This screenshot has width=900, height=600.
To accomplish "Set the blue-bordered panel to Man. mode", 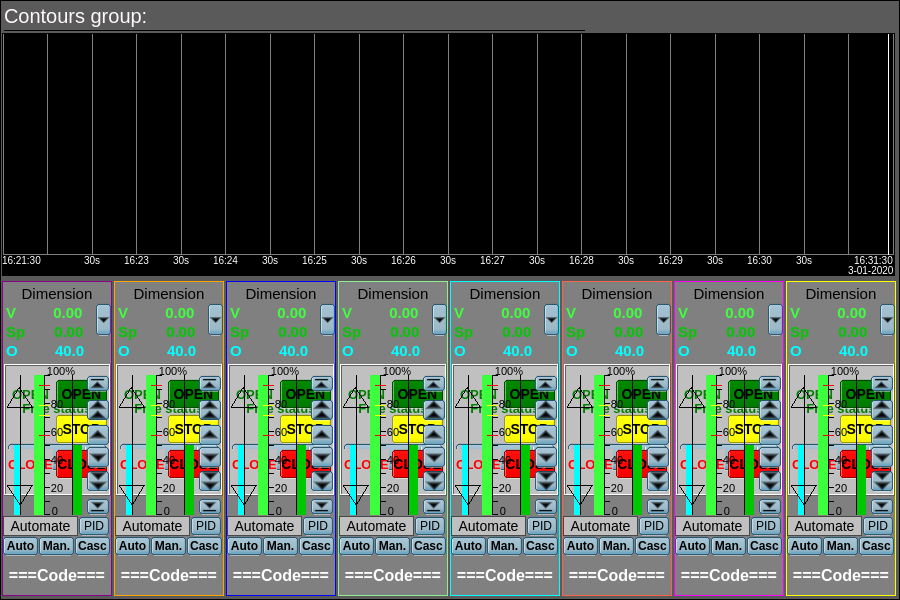I will point(279,546).
